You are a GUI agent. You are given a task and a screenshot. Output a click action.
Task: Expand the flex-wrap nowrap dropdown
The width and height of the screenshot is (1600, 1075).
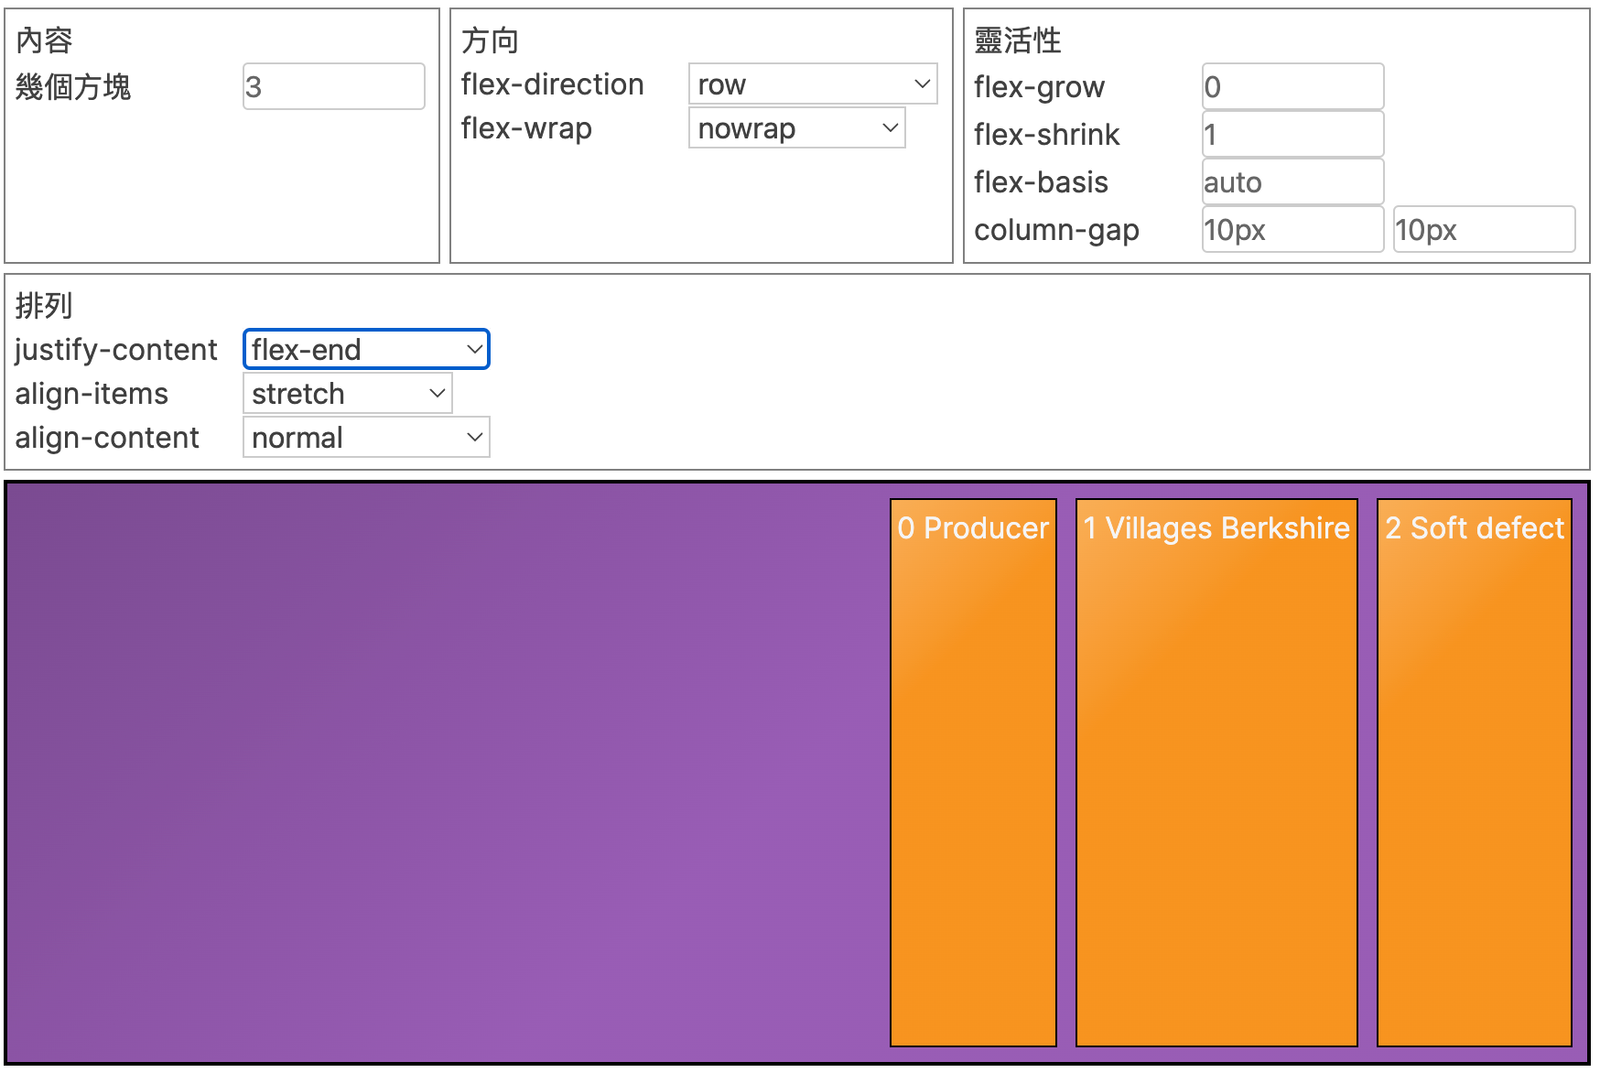click(x=796, y=128)
